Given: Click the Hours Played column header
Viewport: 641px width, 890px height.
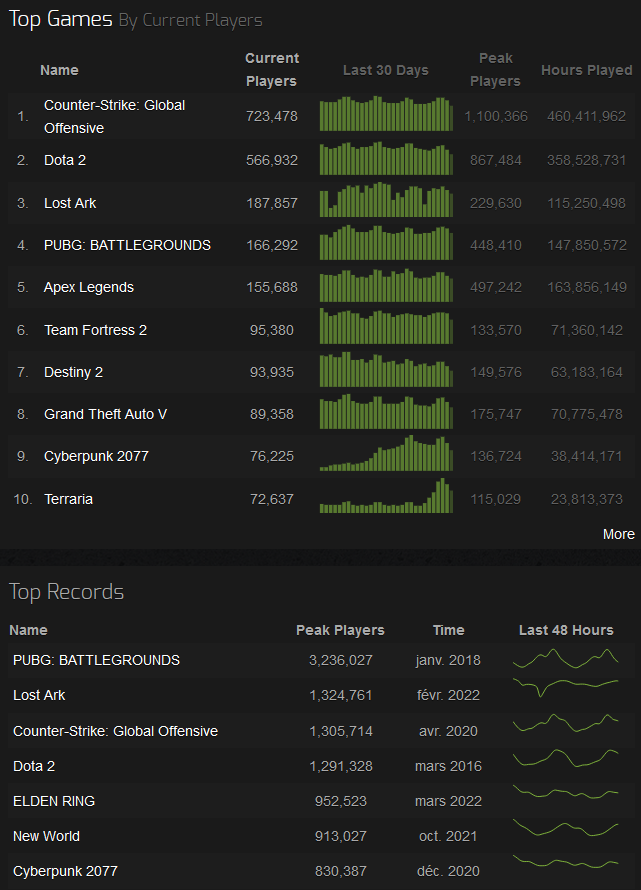Looking at the screenshot, I should point(586,70).
